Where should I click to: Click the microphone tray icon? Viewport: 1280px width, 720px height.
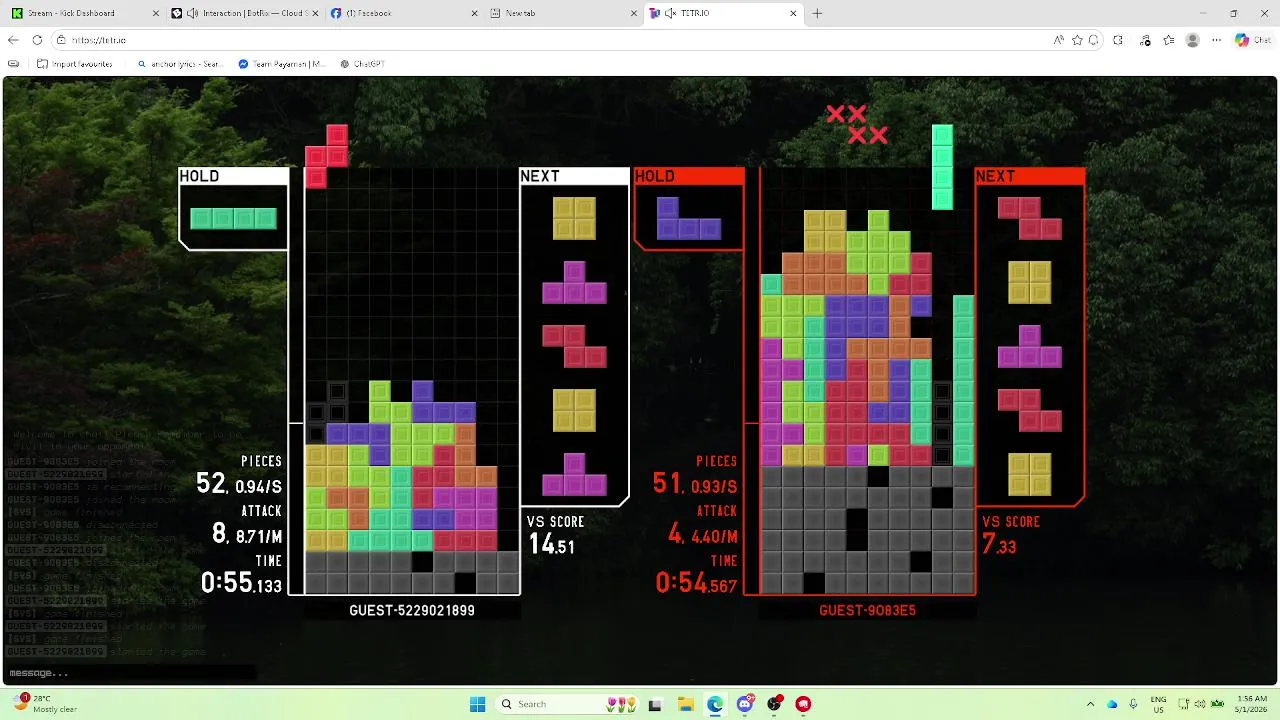click(x=1133, y=704)
